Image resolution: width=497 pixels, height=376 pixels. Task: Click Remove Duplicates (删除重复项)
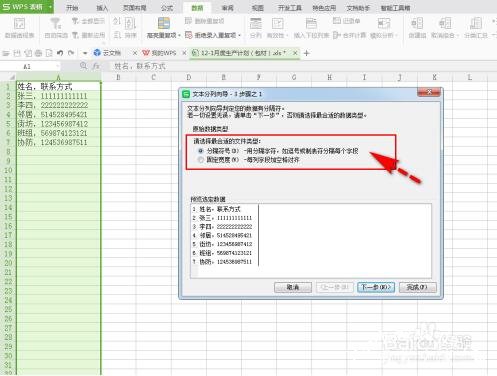(204, 21)
